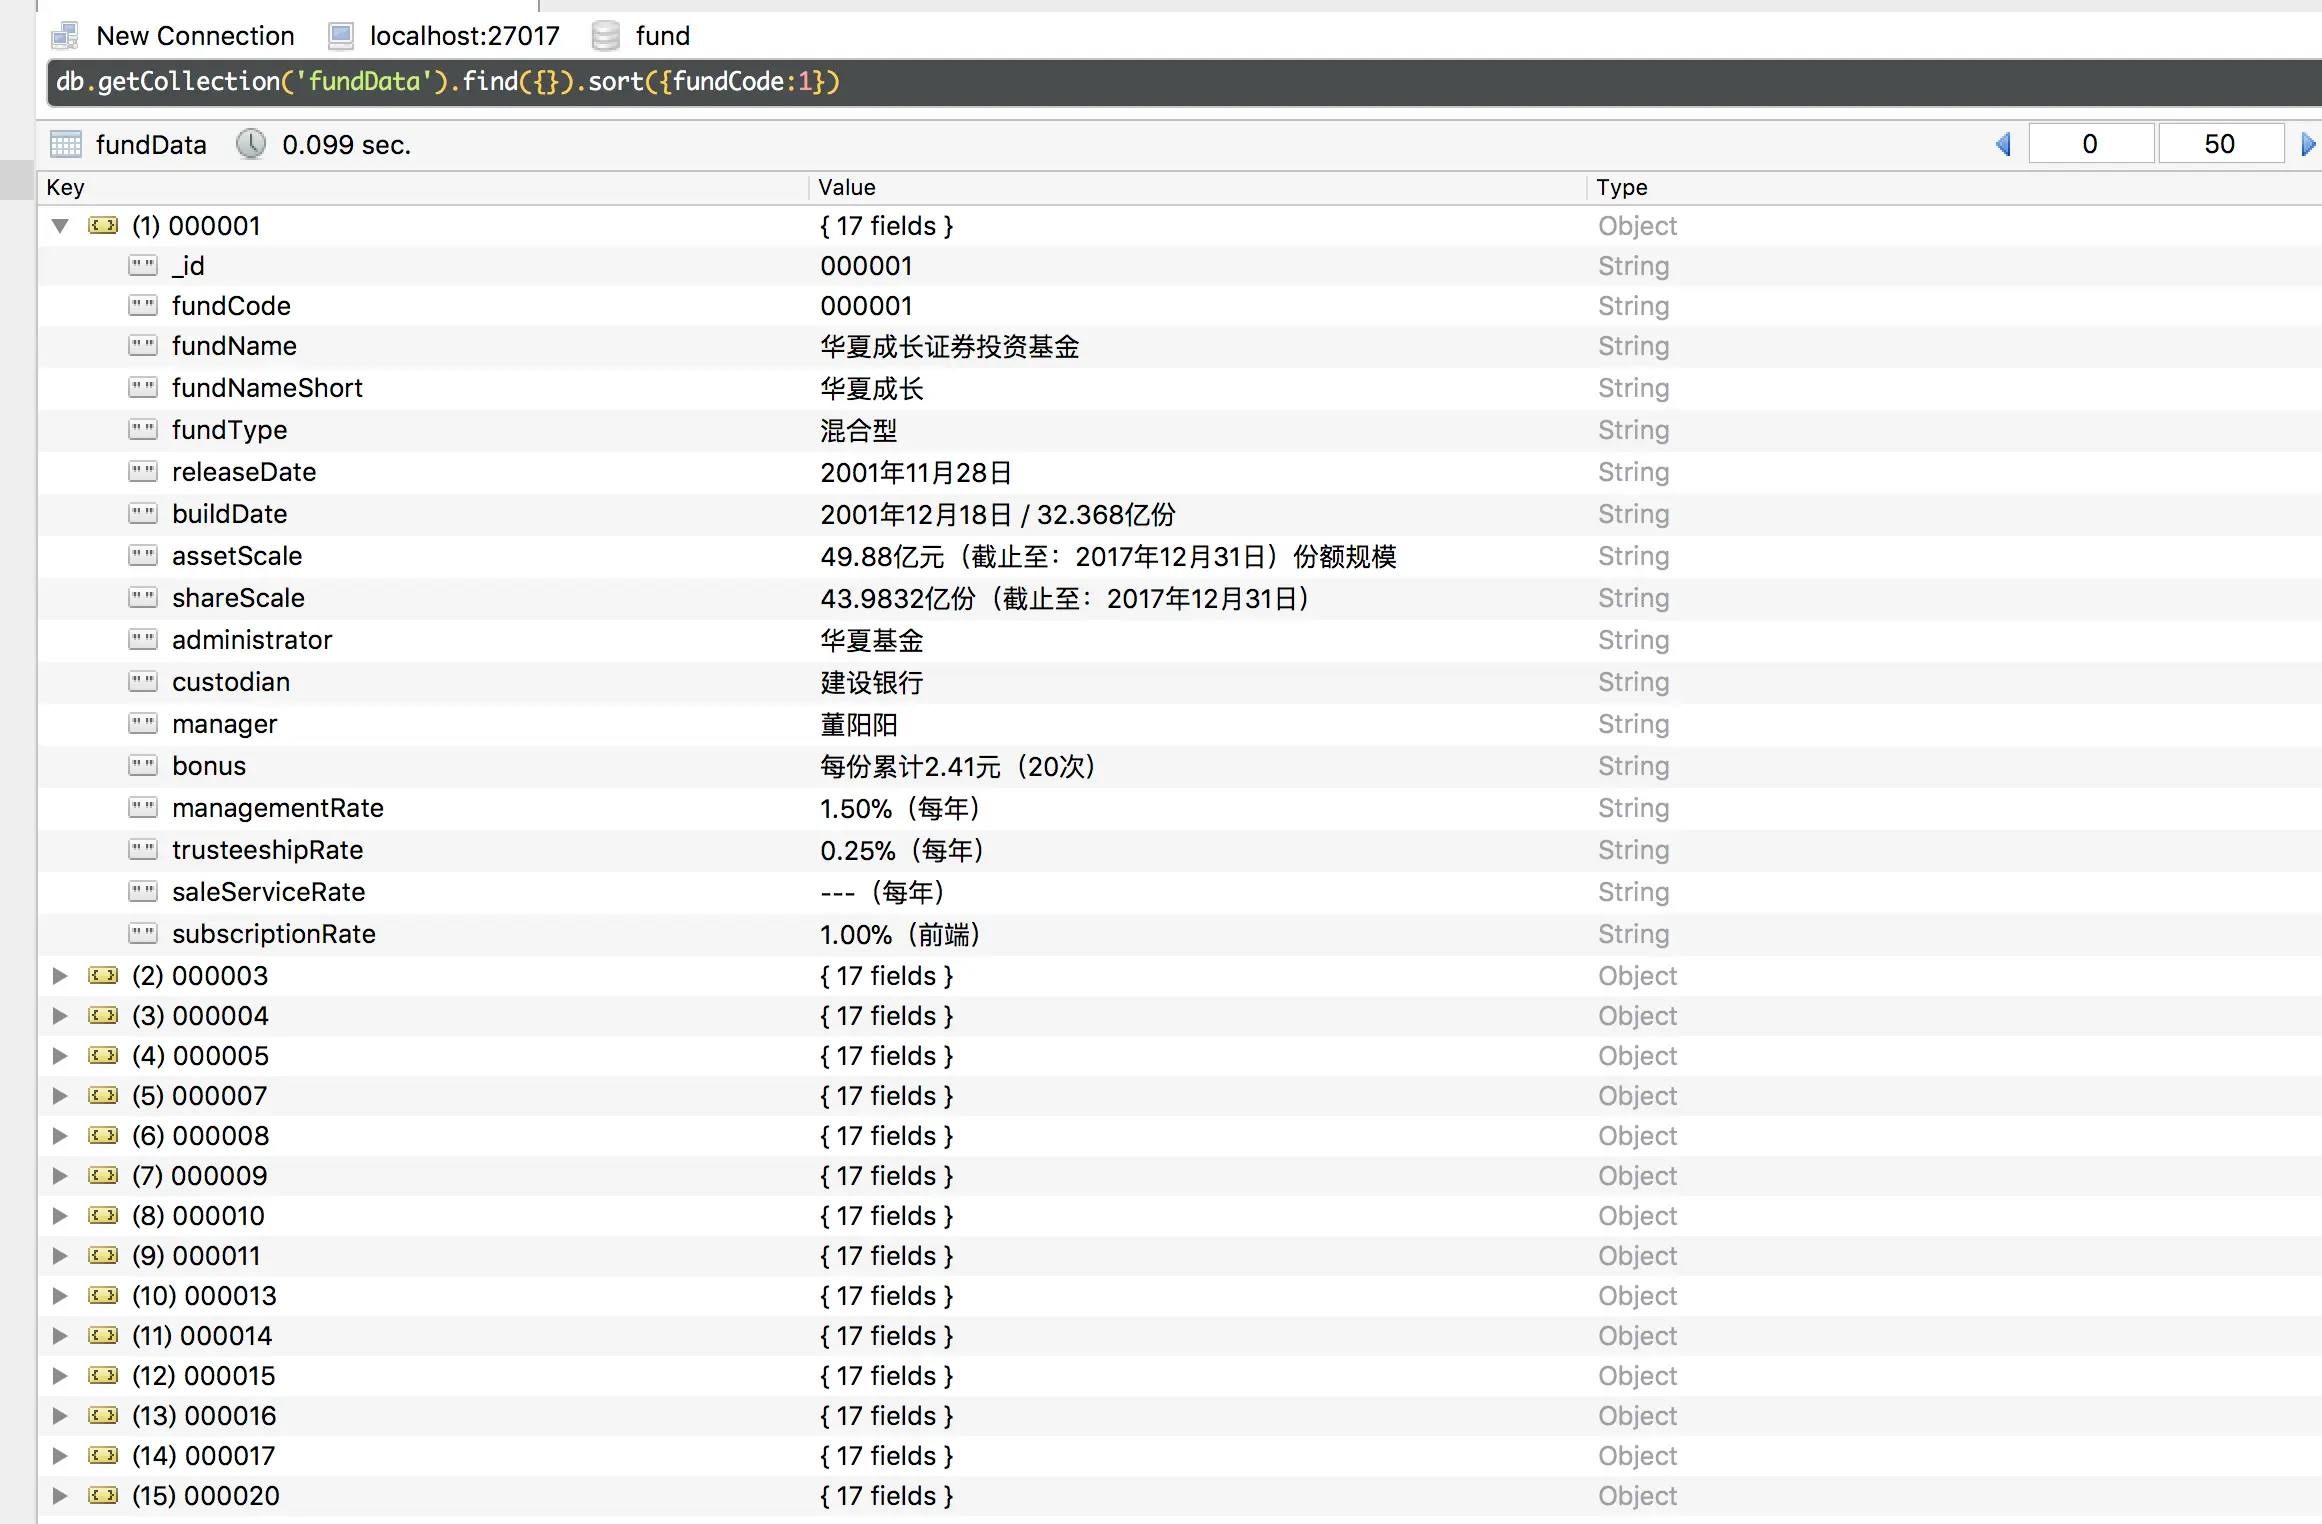Screen dimensions: 2322x1524
Task: Click into the query editor command line
Action: click(1184, 82)
